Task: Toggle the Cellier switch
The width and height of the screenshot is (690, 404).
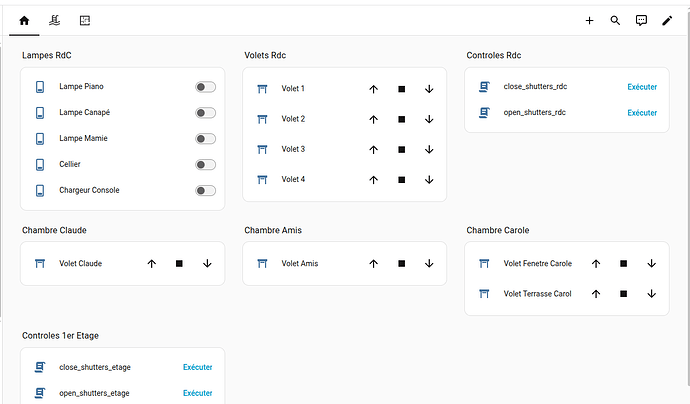Action: (x=206, y=165)
